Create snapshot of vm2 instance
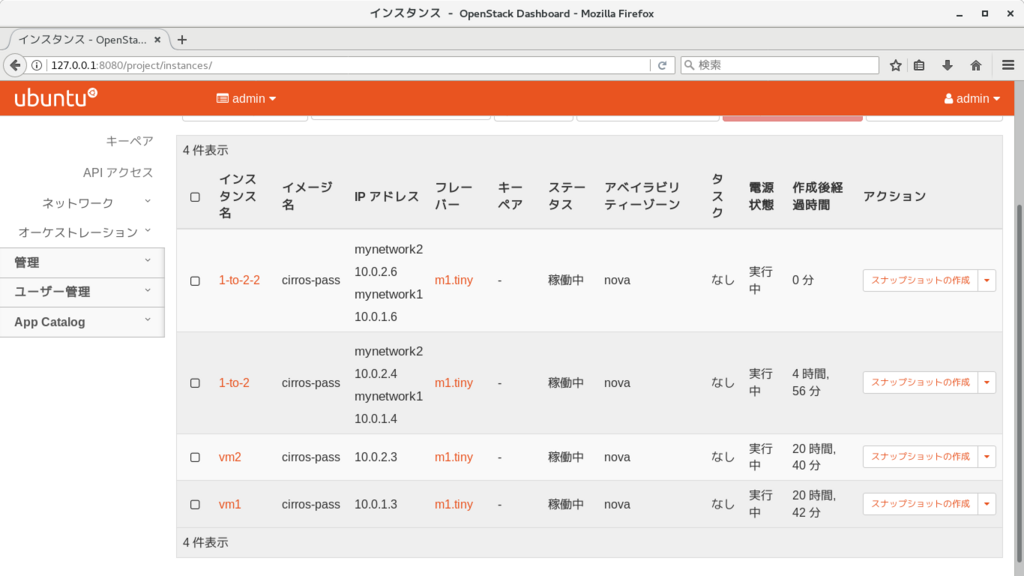1024x576 pixels. click(920, 456)
